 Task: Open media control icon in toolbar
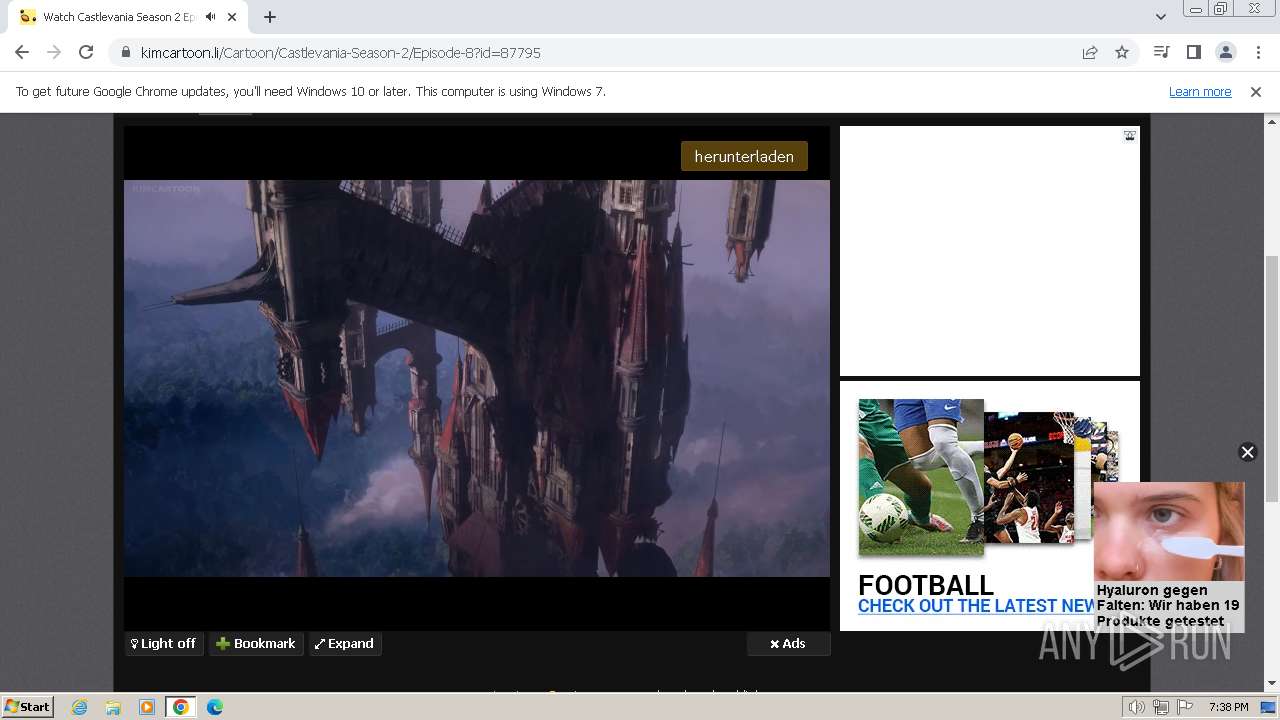point(1161,52)
